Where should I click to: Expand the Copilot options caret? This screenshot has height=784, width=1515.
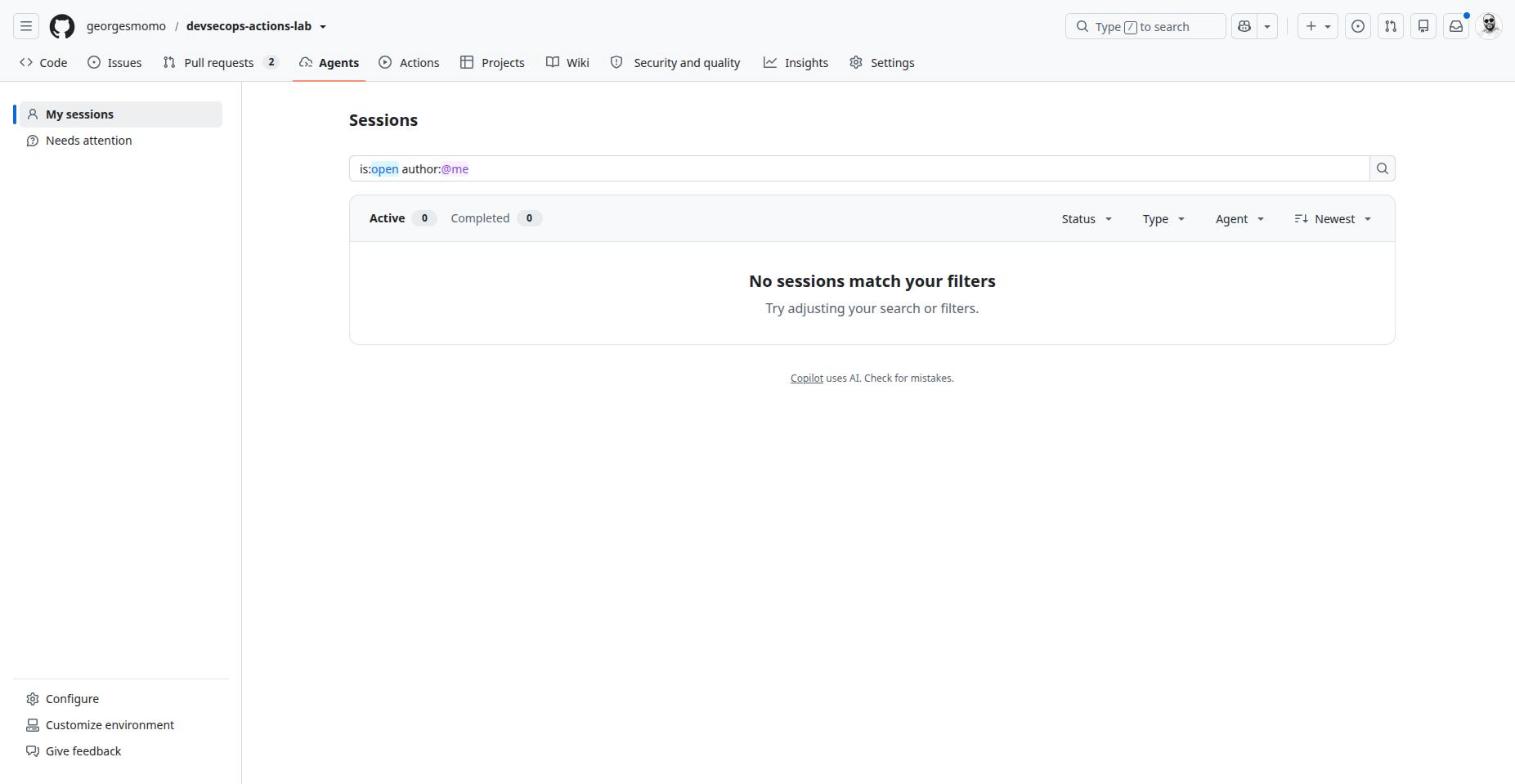coord(1267,26)
